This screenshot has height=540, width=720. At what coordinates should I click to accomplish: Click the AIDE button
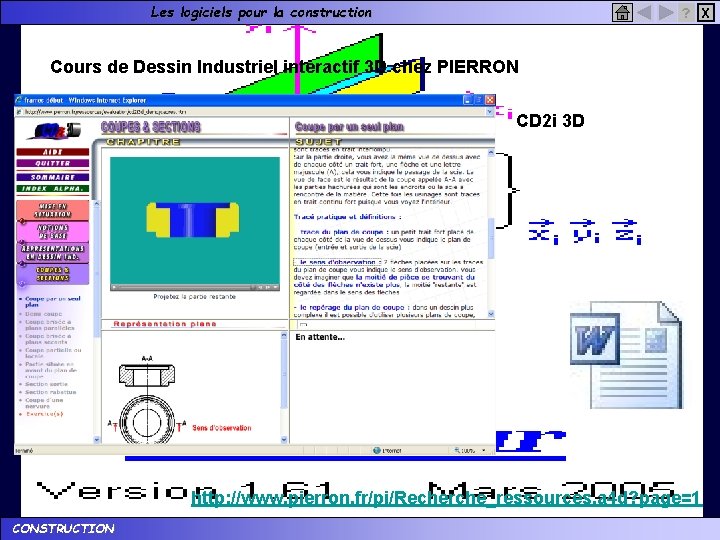pos(53,152)
